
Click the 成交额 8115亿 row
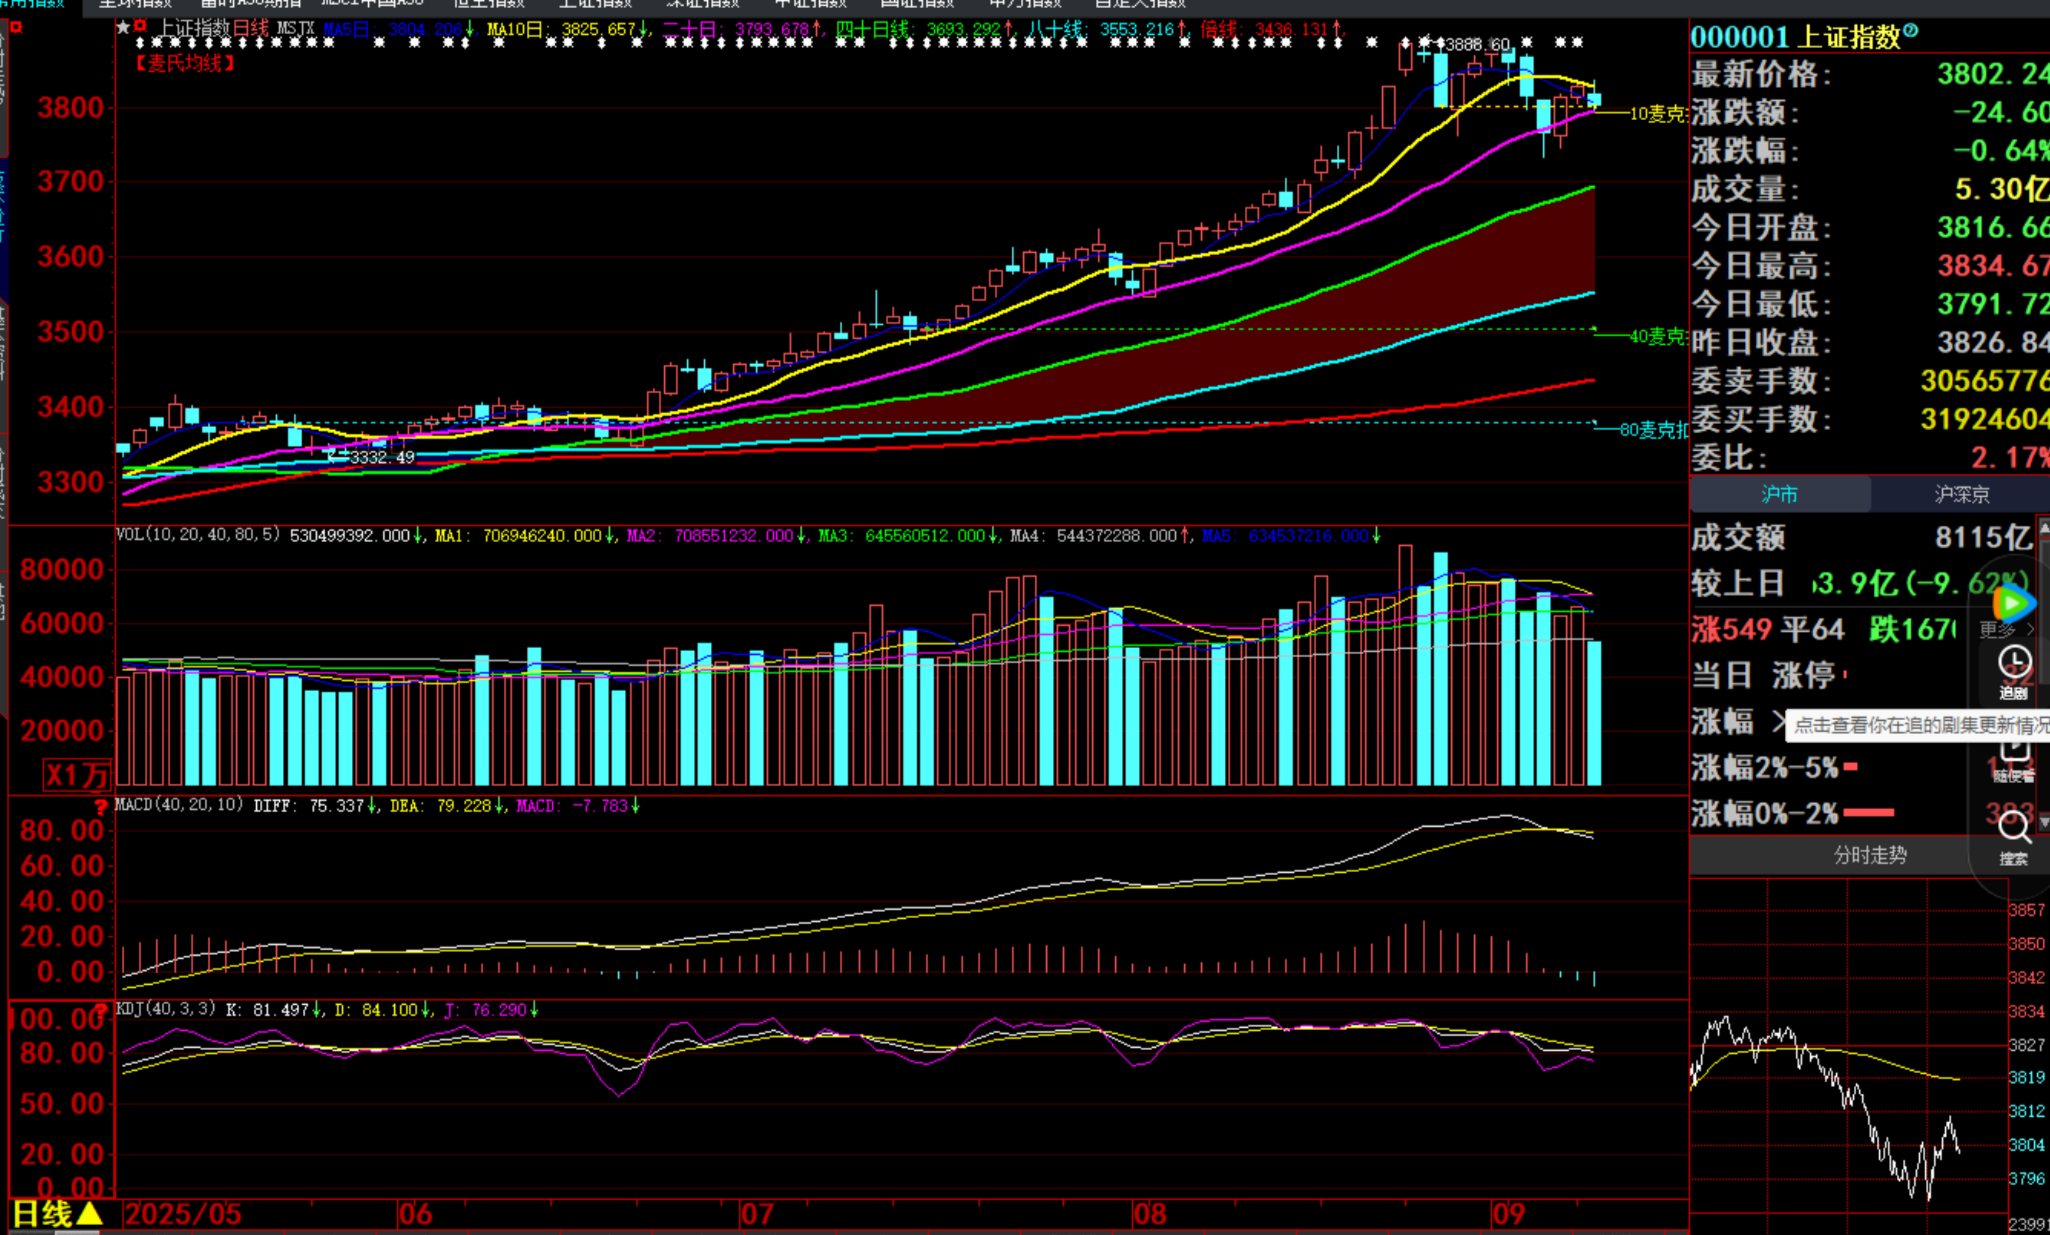point(1862,537)
